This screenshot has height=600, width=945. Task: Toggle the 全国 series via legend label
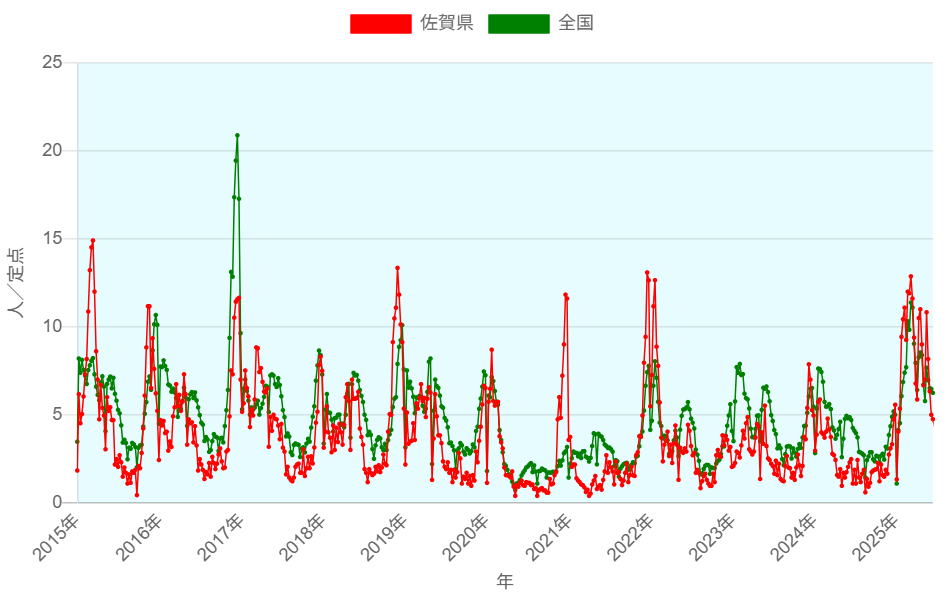tap(576, 23)
